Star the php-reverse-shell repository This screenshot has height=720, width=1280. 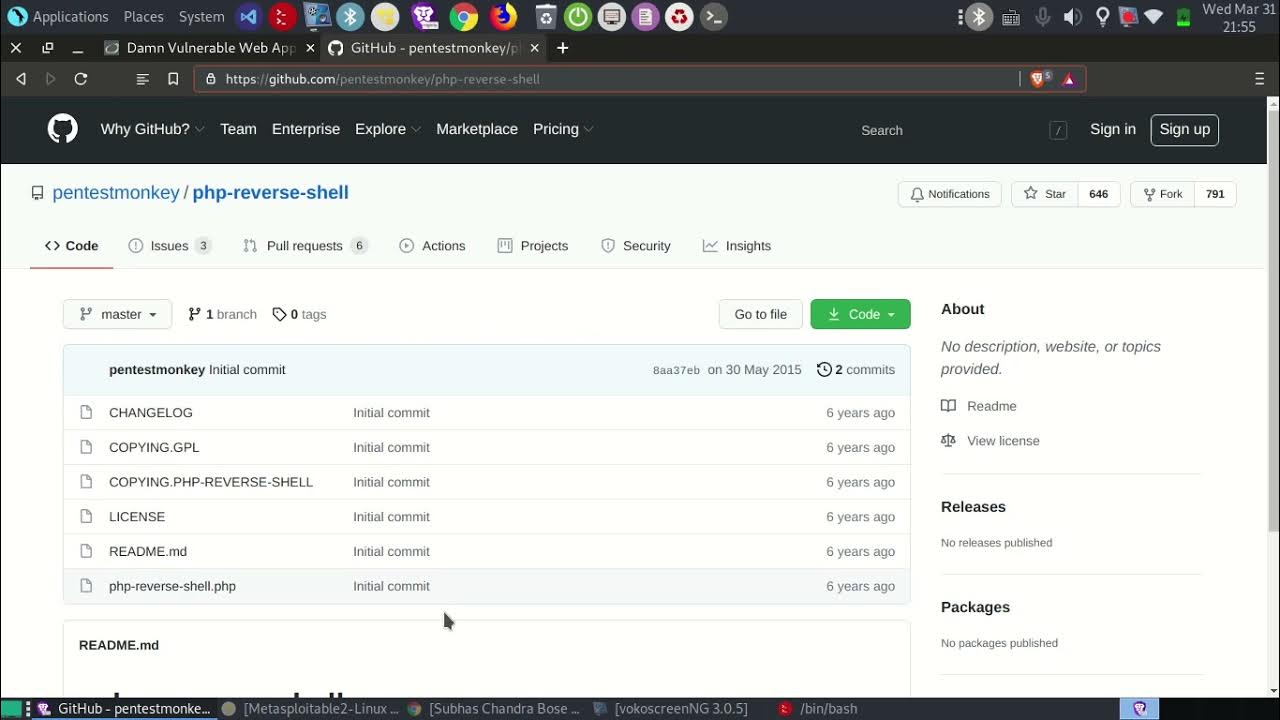click(x=1045, y=194)
